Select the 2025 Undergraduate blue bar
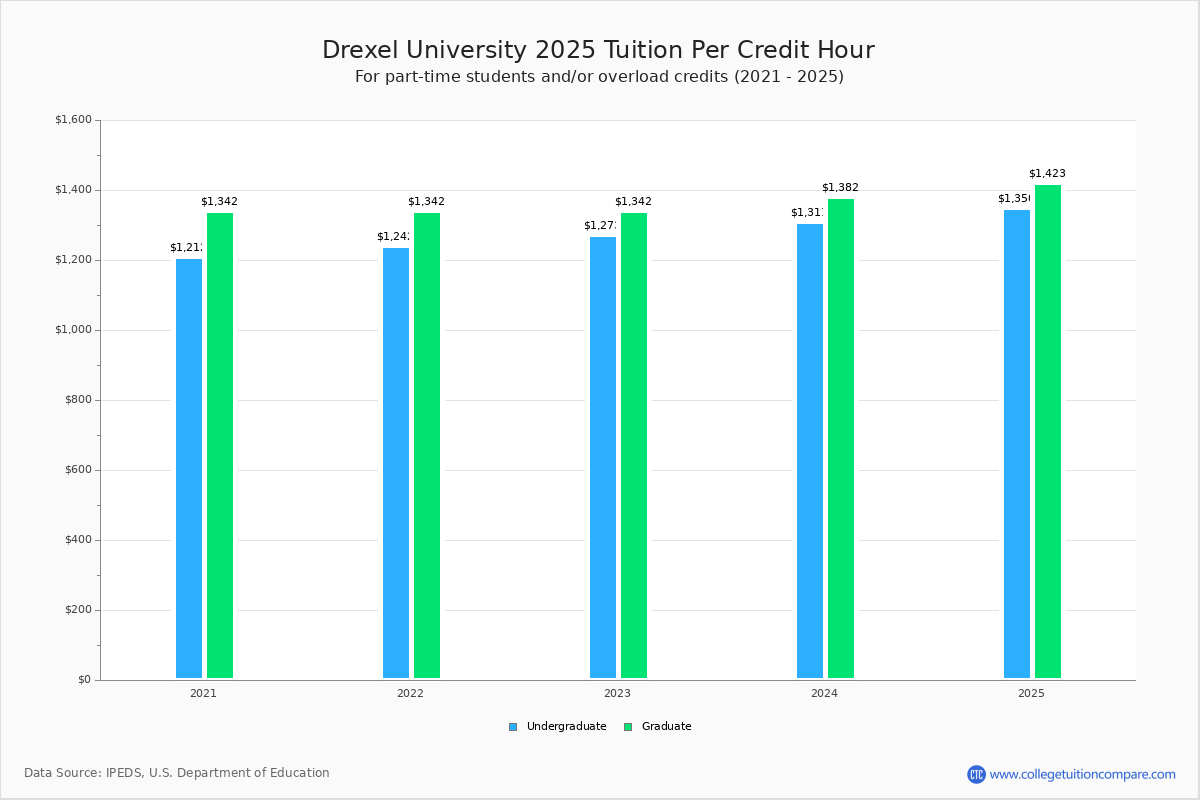 (1017, 443)
